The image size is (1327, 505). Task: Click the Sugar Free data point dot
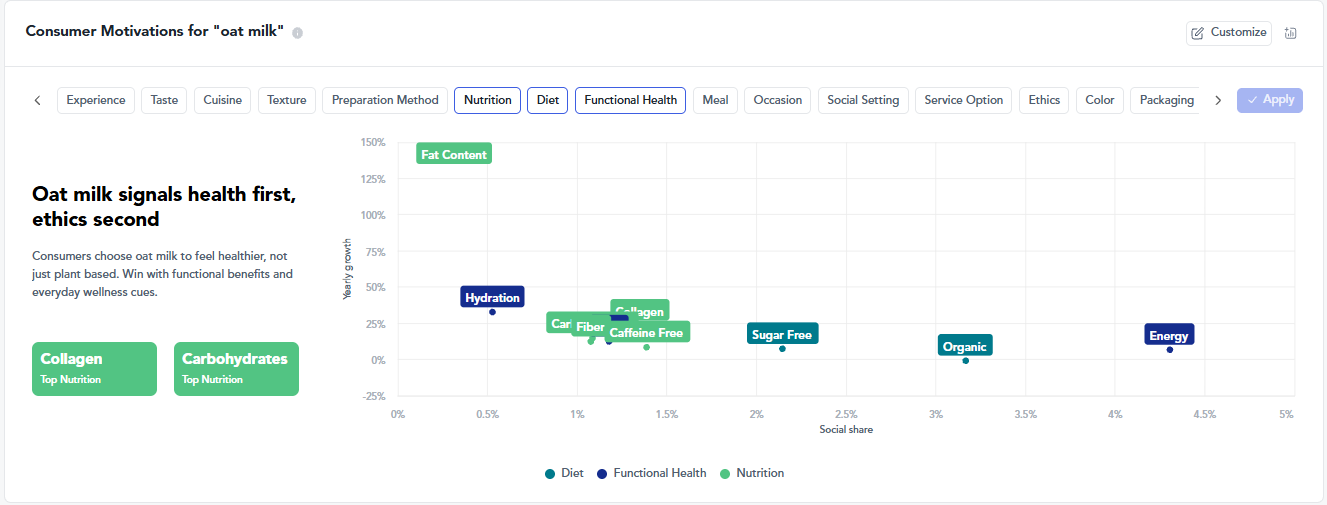[782, 348]
